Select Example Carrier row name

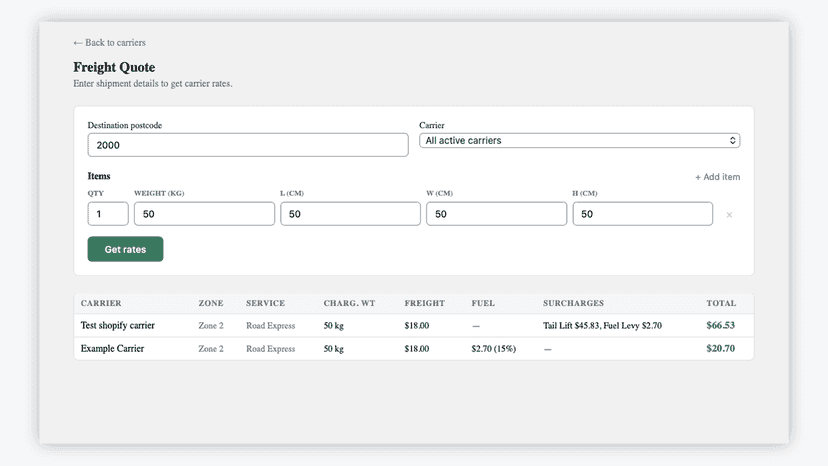click(112, 349)
